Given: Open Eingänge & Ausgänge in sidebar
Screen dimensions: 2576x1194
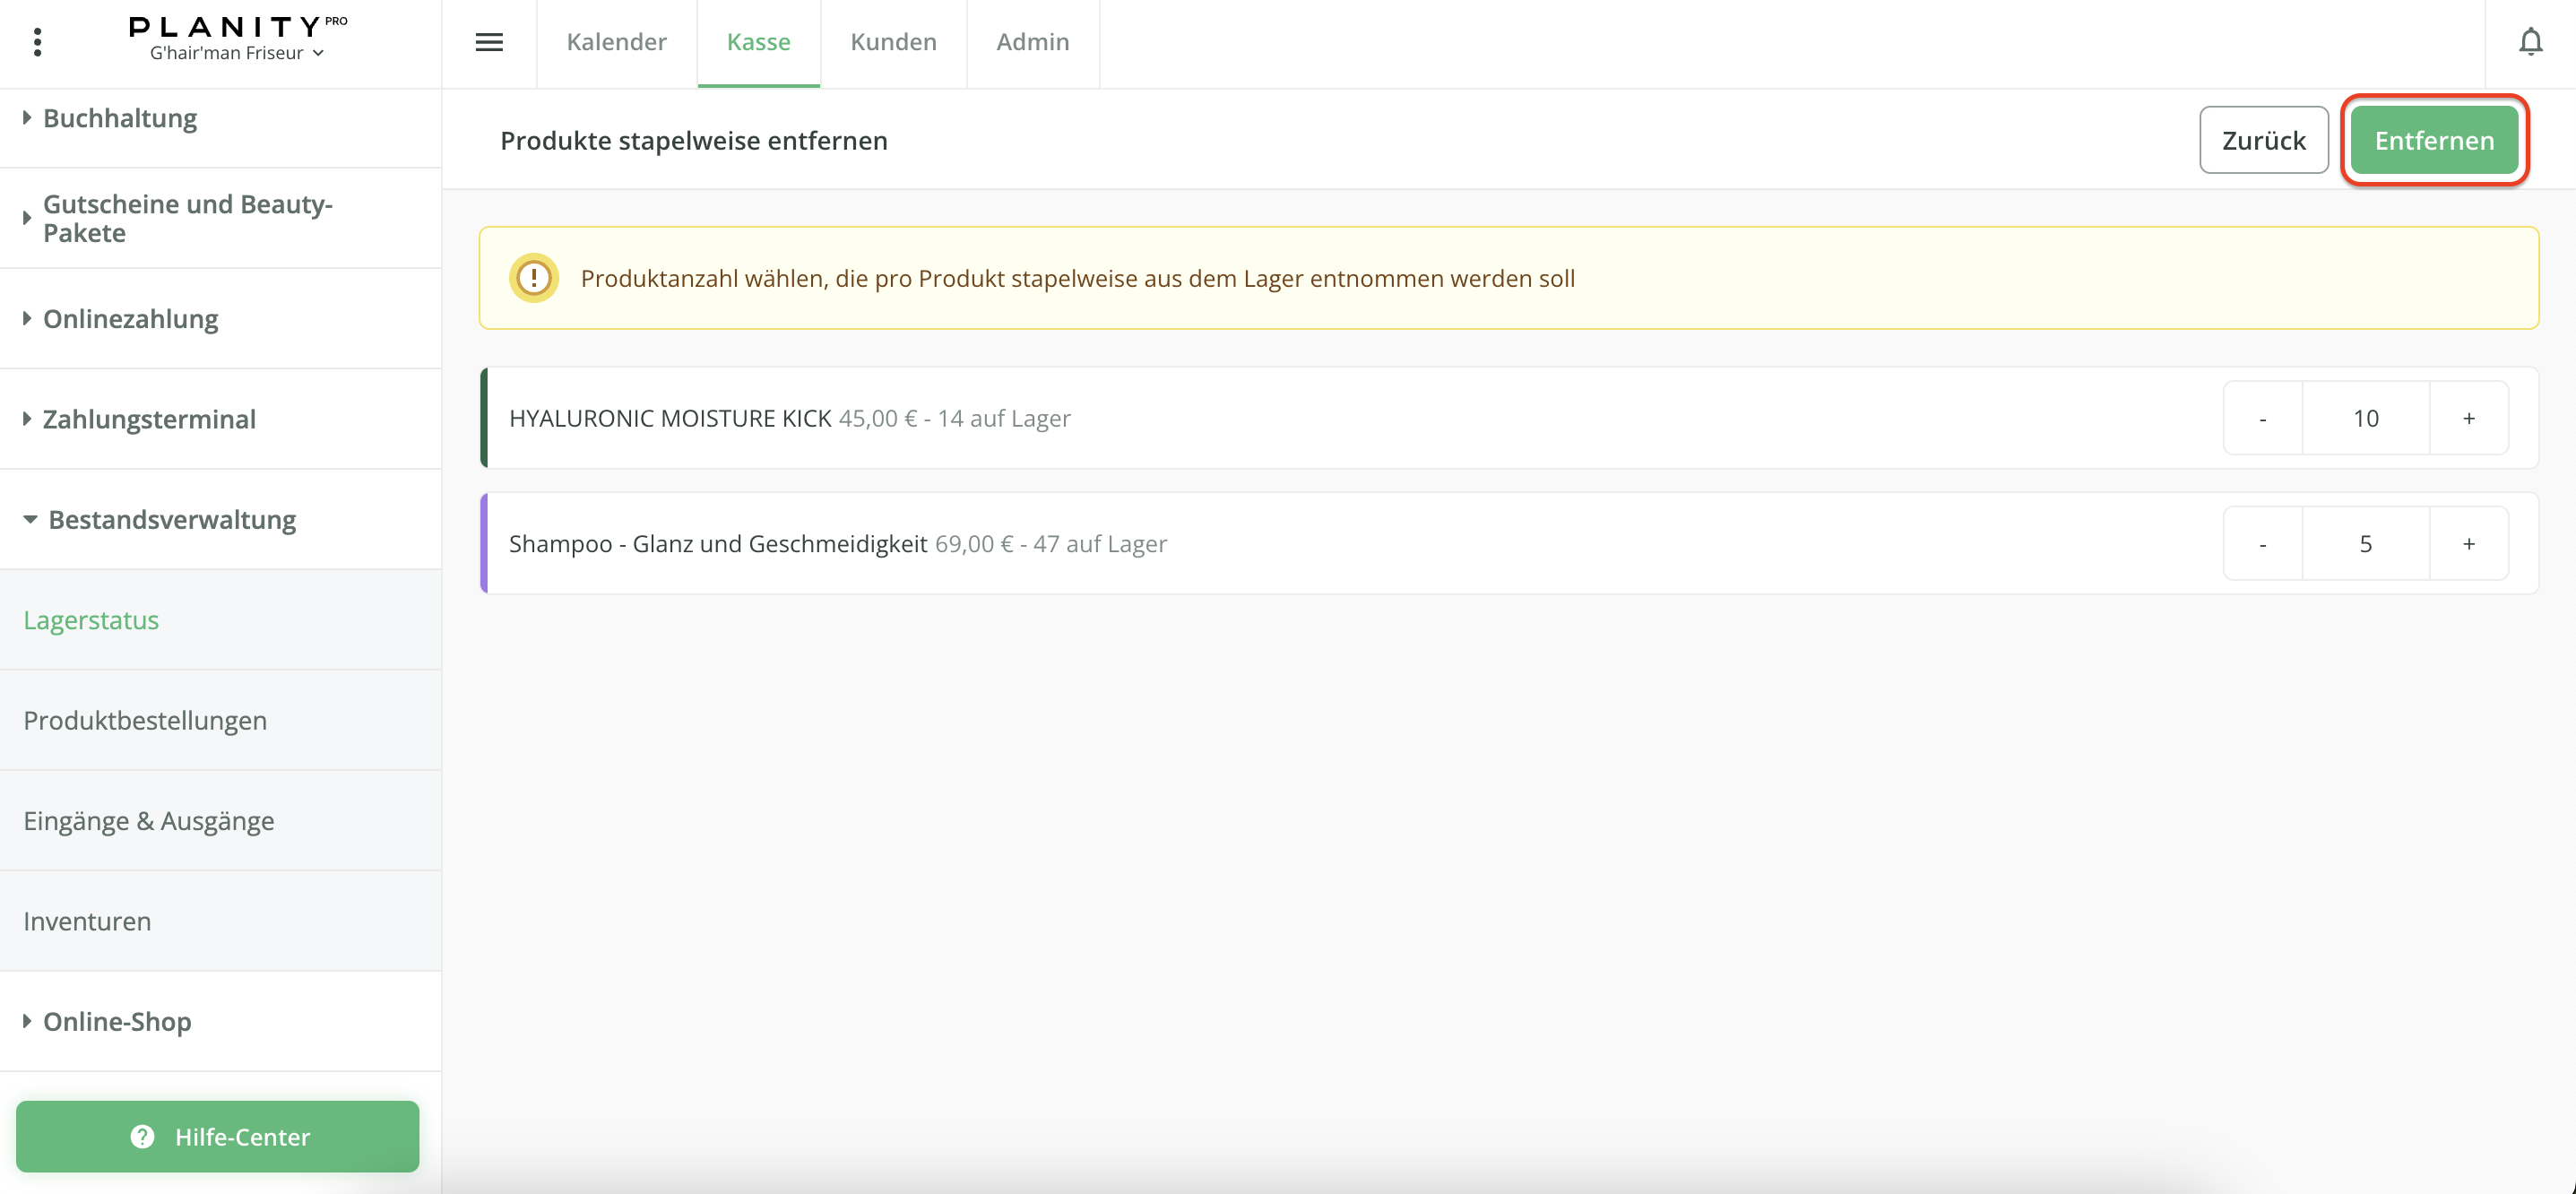Looking at the screenshot, I should pos(148,821).
